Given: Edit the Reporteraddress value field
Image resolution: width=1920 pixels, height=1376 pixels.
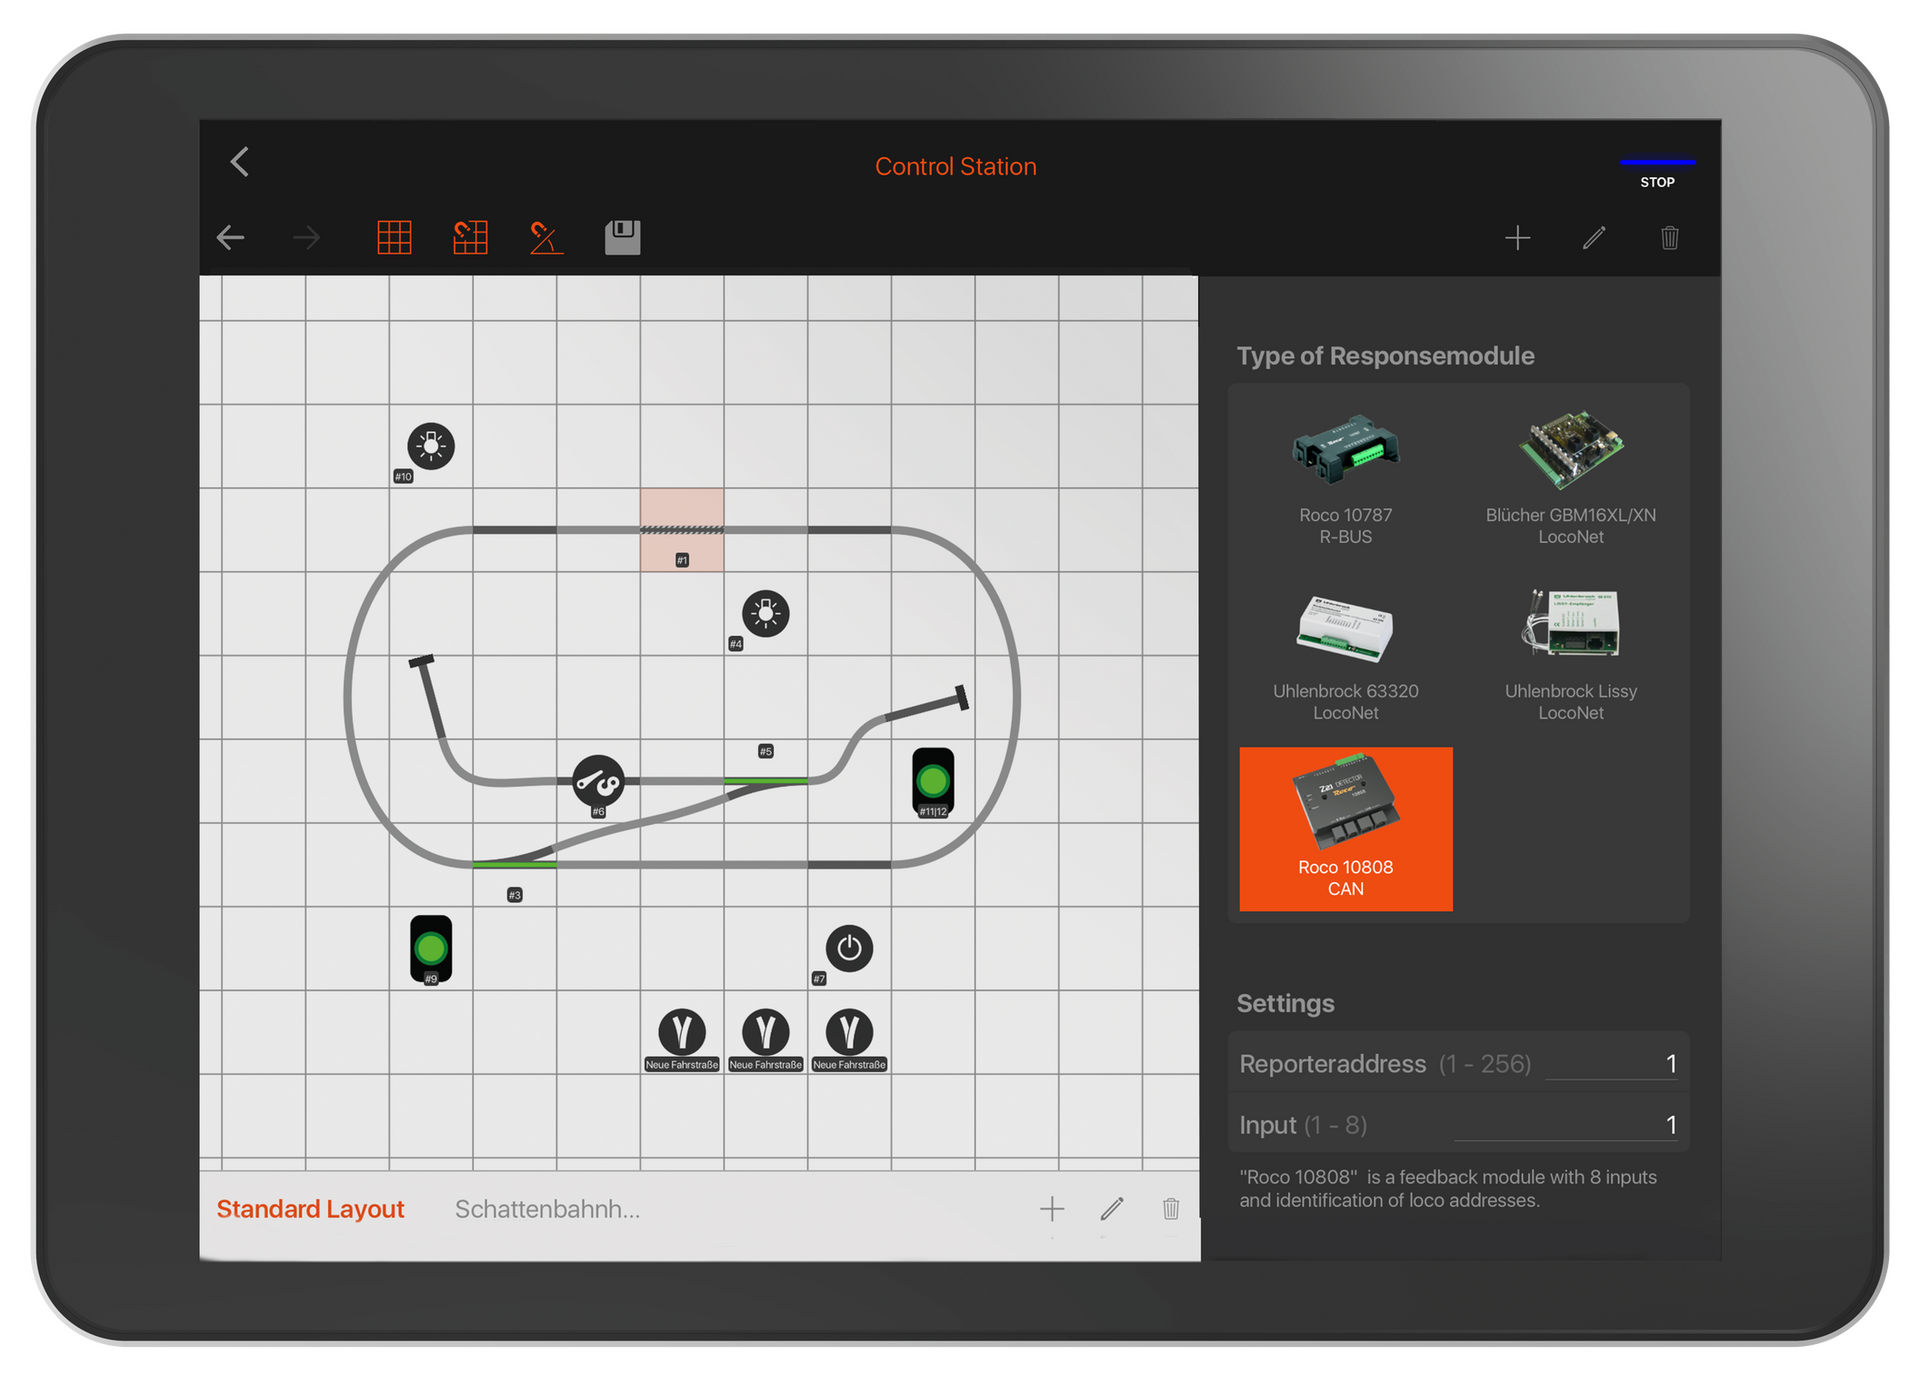Looking at the screenshot, I should click(1610, 1063).
